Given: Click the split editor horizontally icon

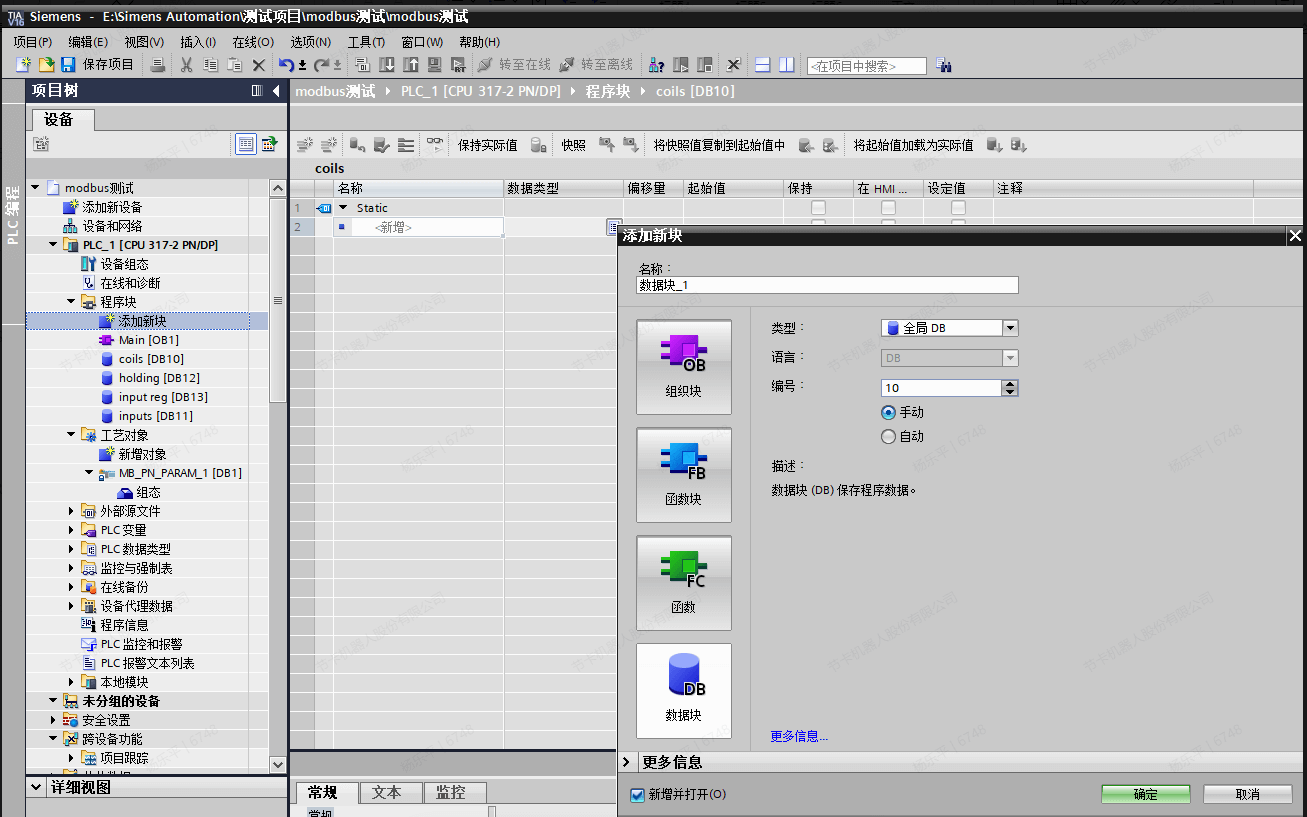Looking at the screenshot, I should point(762,65).
